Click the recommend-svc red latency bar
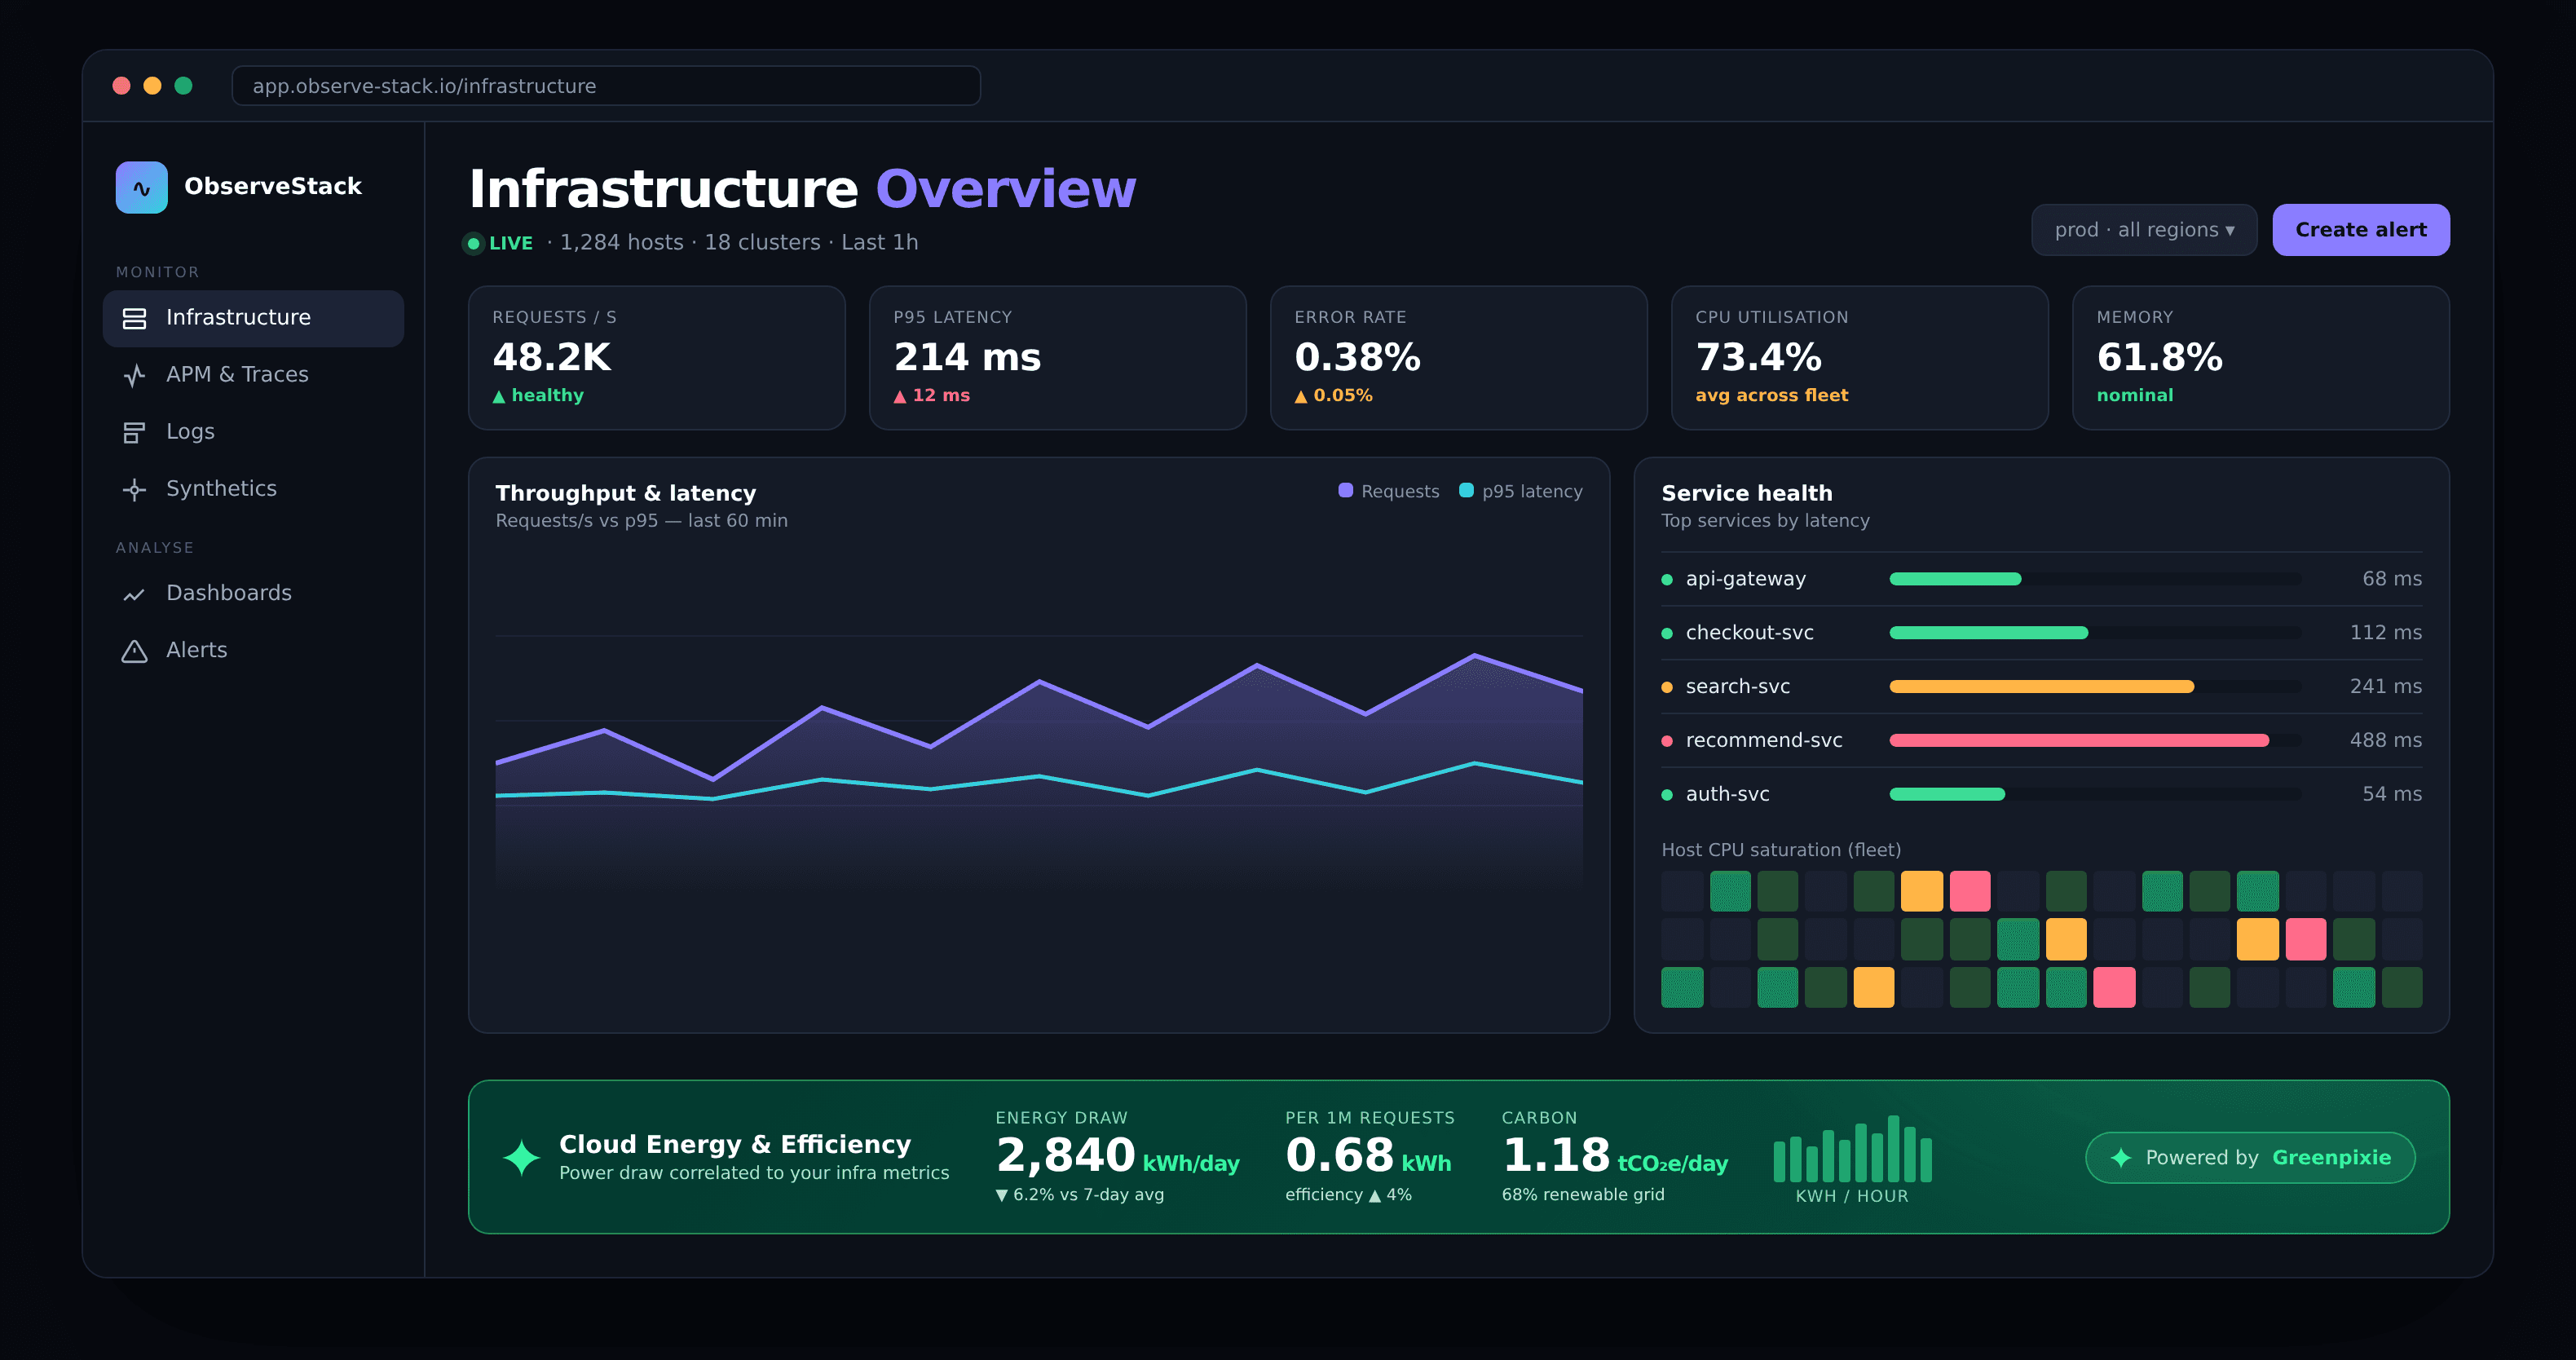2576x1360 pixels. (2079, 741)
